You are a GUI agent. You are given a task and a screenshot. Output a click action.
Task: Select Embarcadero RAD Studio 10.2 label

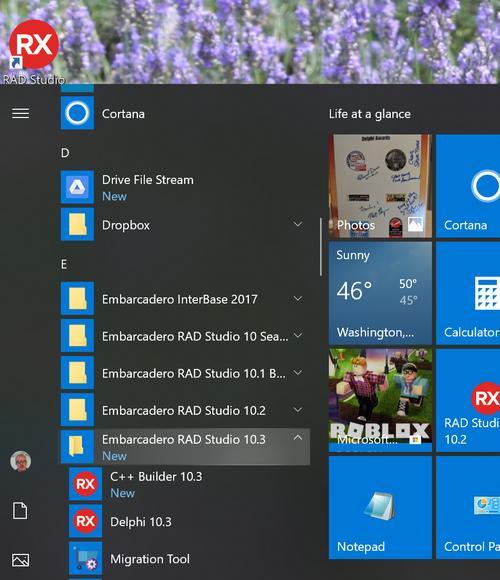[184, 410]
